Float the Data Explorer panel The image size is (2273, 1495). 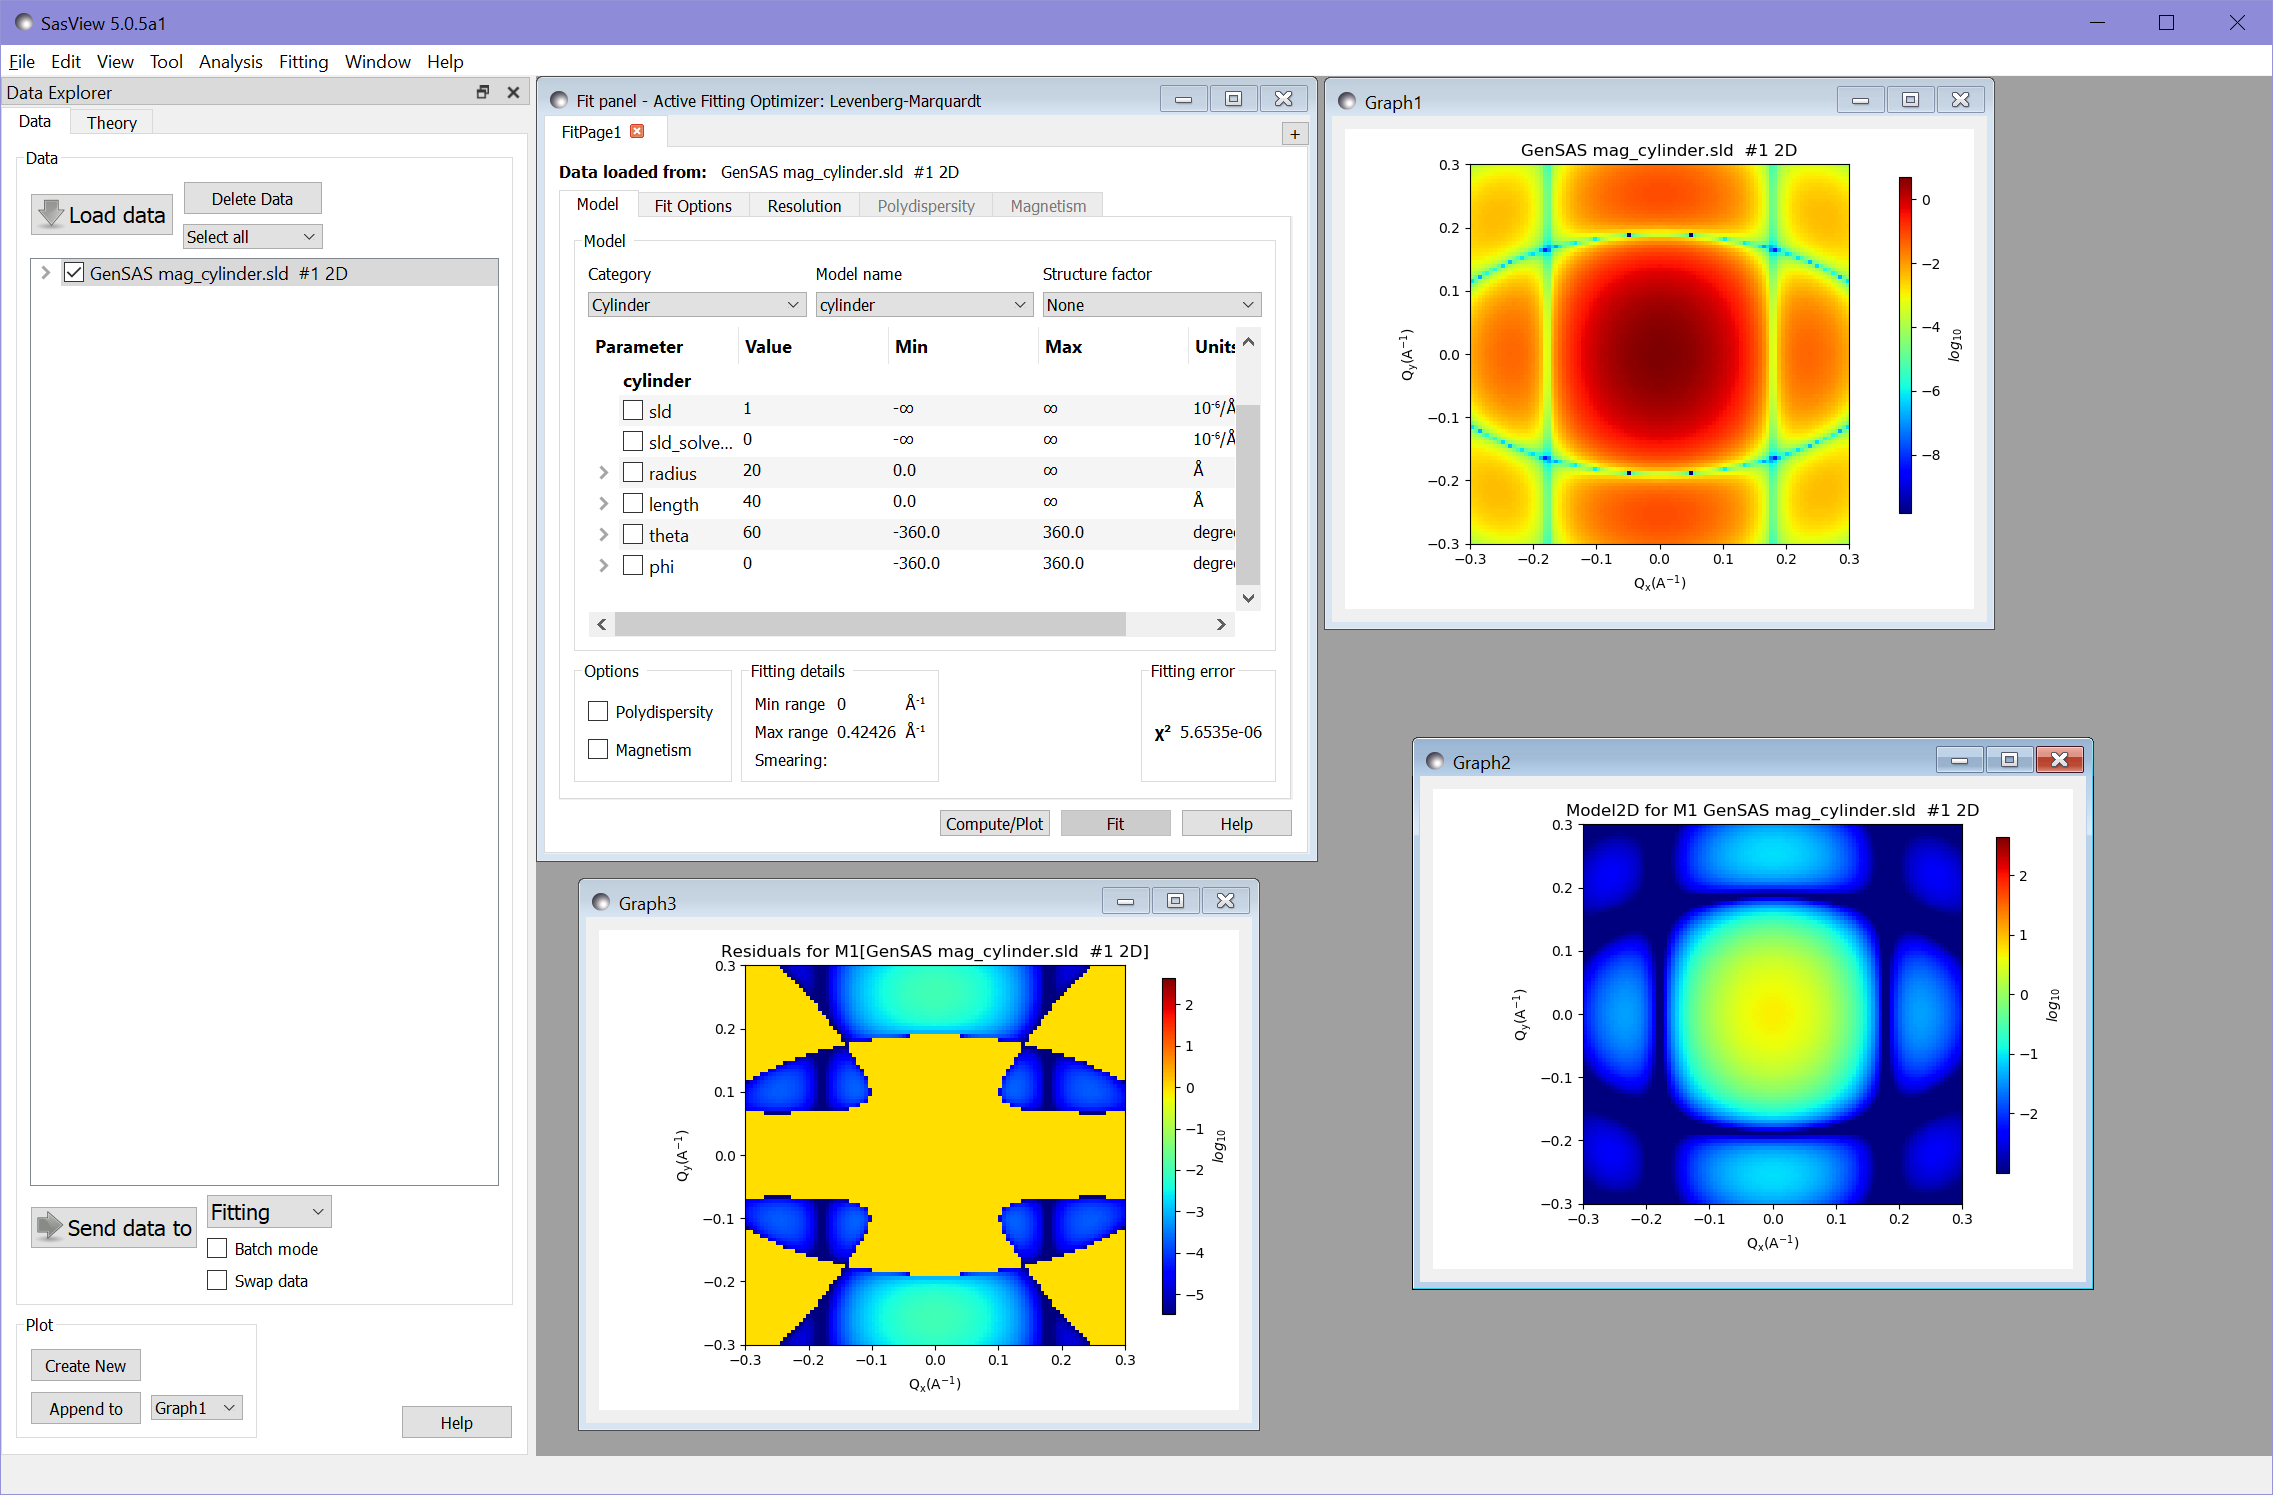[x=483, y=92]
